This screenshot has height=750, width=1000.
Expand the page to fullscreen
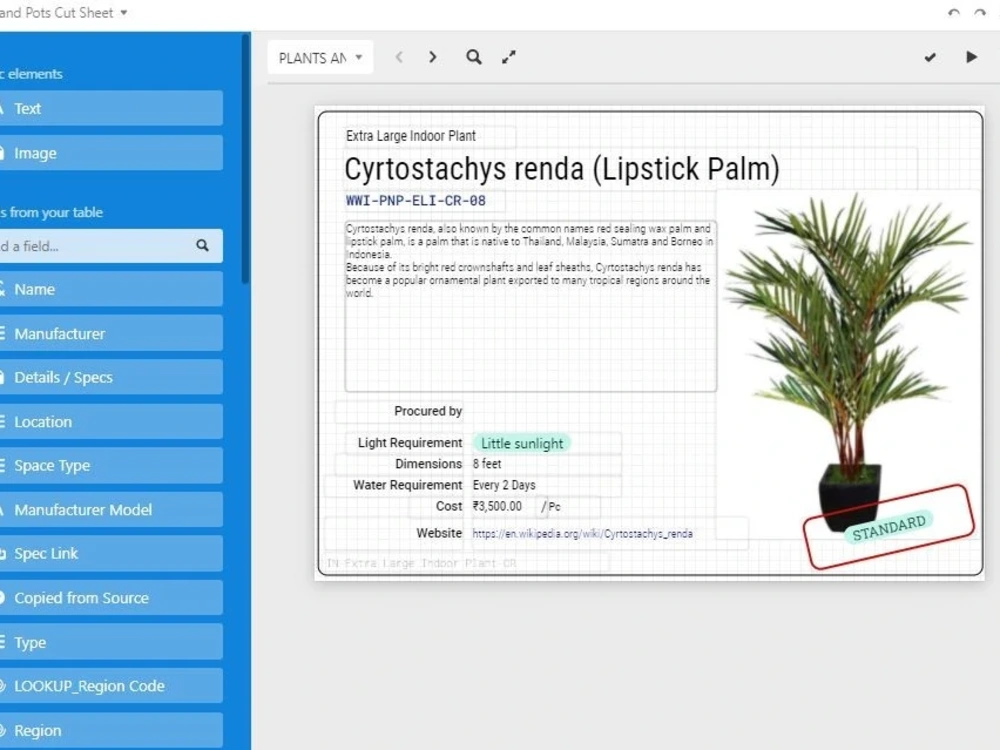point(508,57)
